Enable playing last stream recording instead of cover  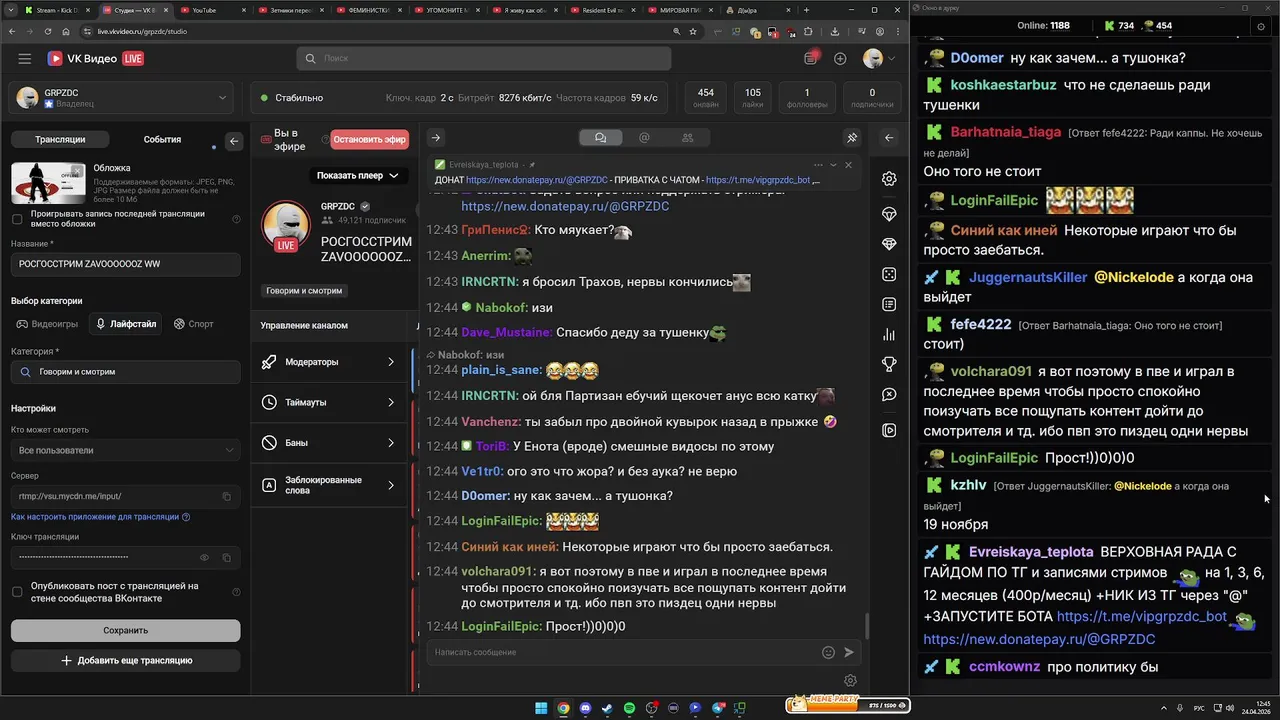(x=17, y=219)
